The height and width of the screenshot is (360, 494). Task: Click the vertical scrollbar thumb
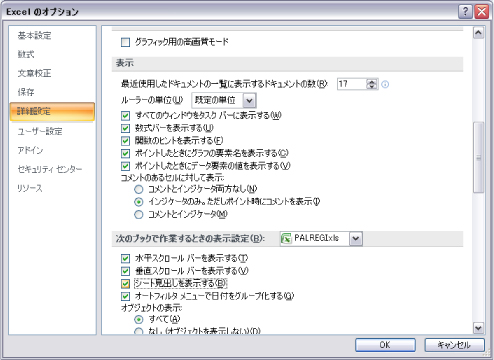pos(478,157)
